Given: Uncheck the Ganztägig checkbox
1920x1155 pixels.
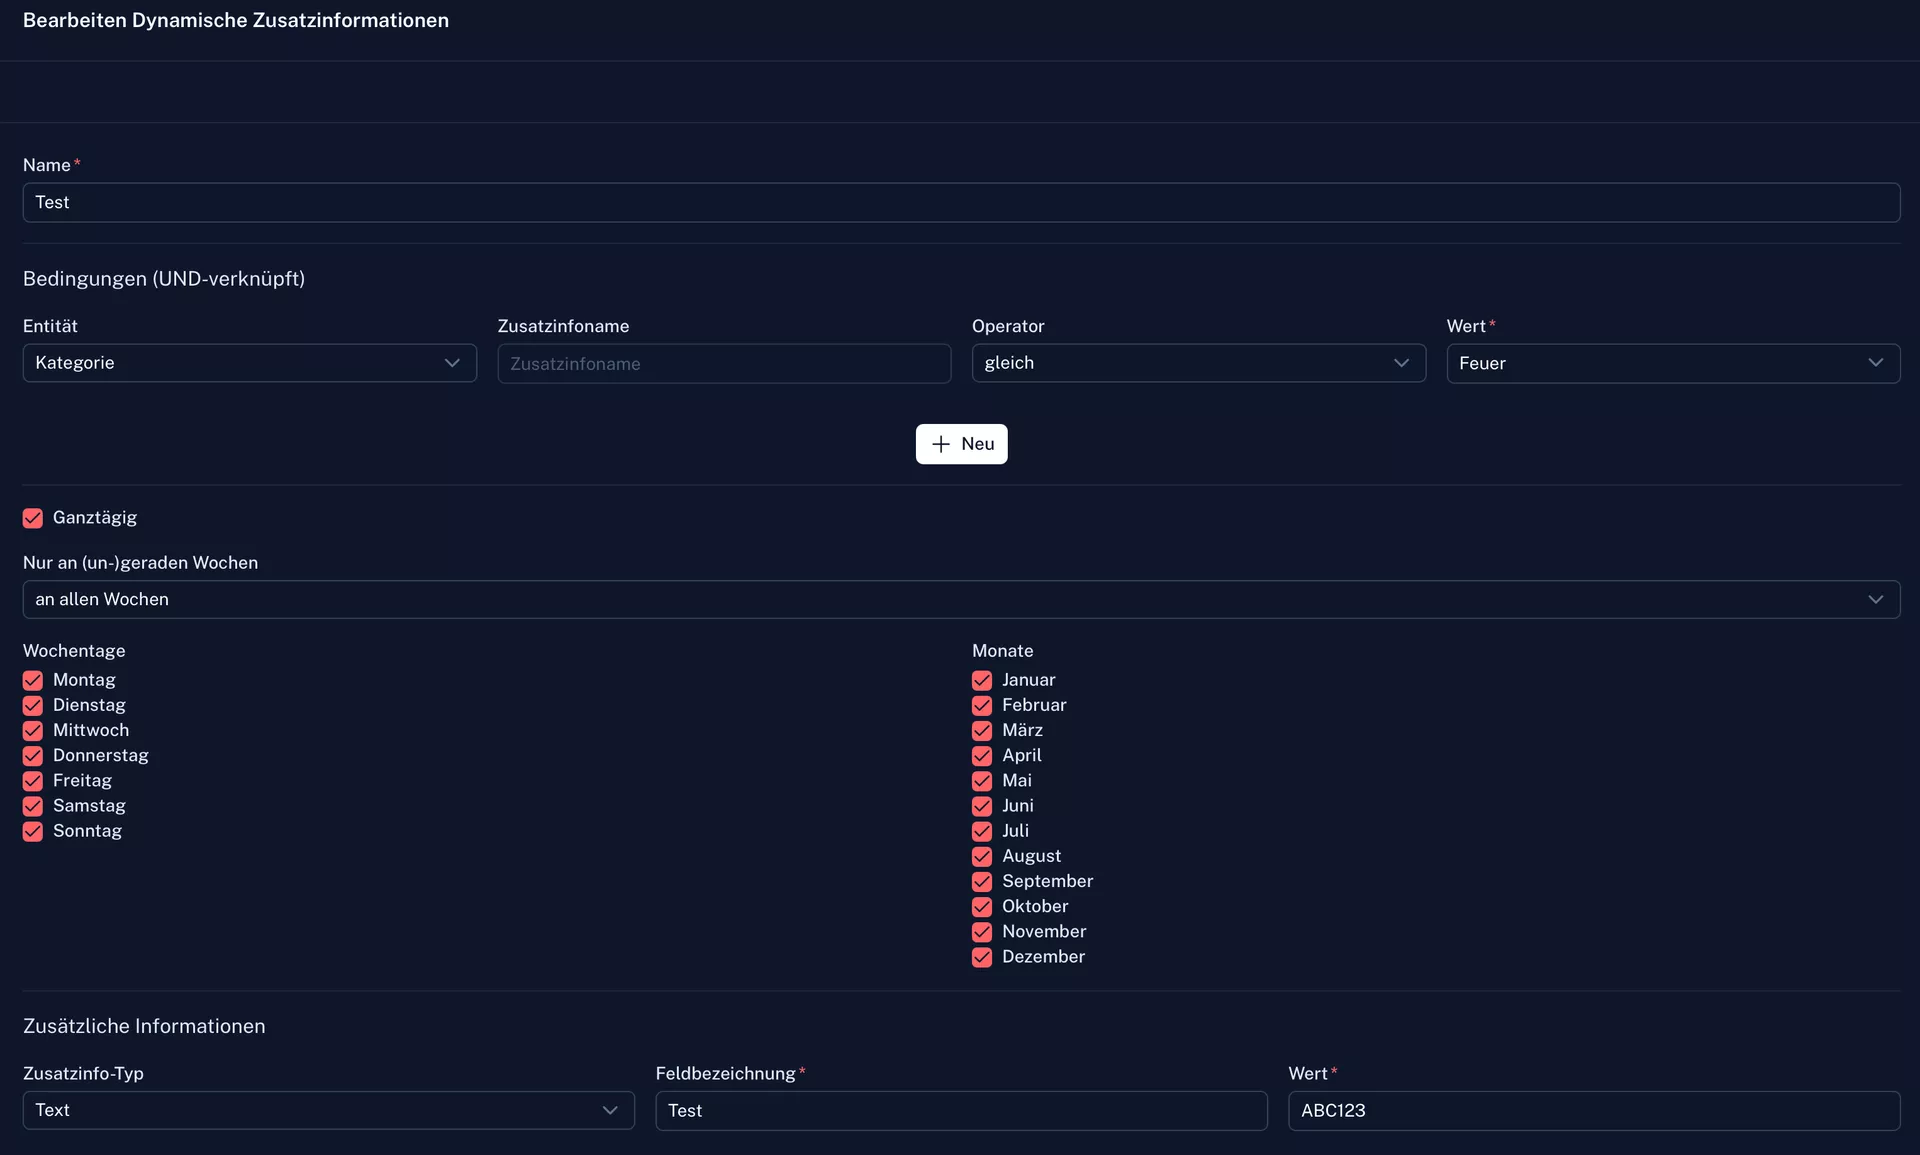Looking at the screenshot, I should tap(33, 518).
